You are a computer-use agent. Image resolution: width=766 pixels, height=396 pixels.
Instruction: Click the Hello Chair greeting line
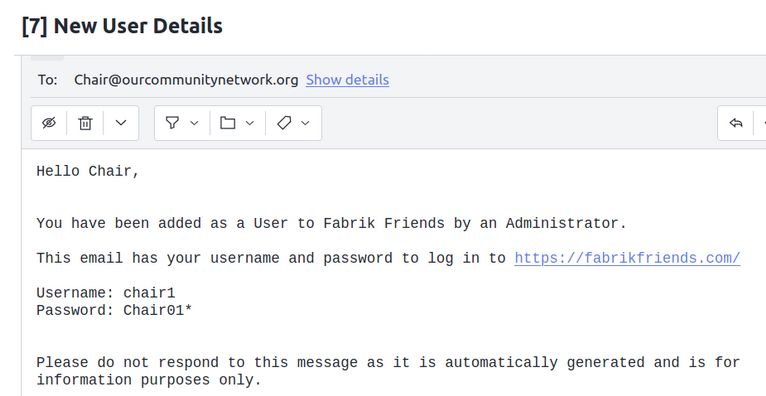click(88, 171)
